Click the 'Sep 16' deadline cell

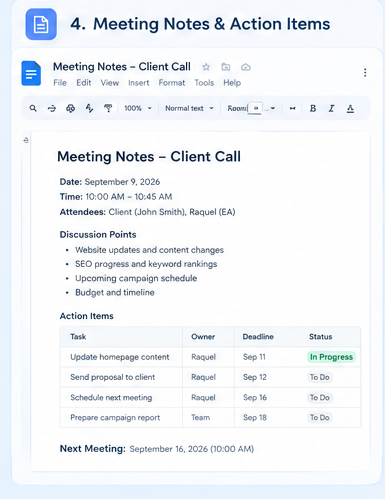point(255,398)
